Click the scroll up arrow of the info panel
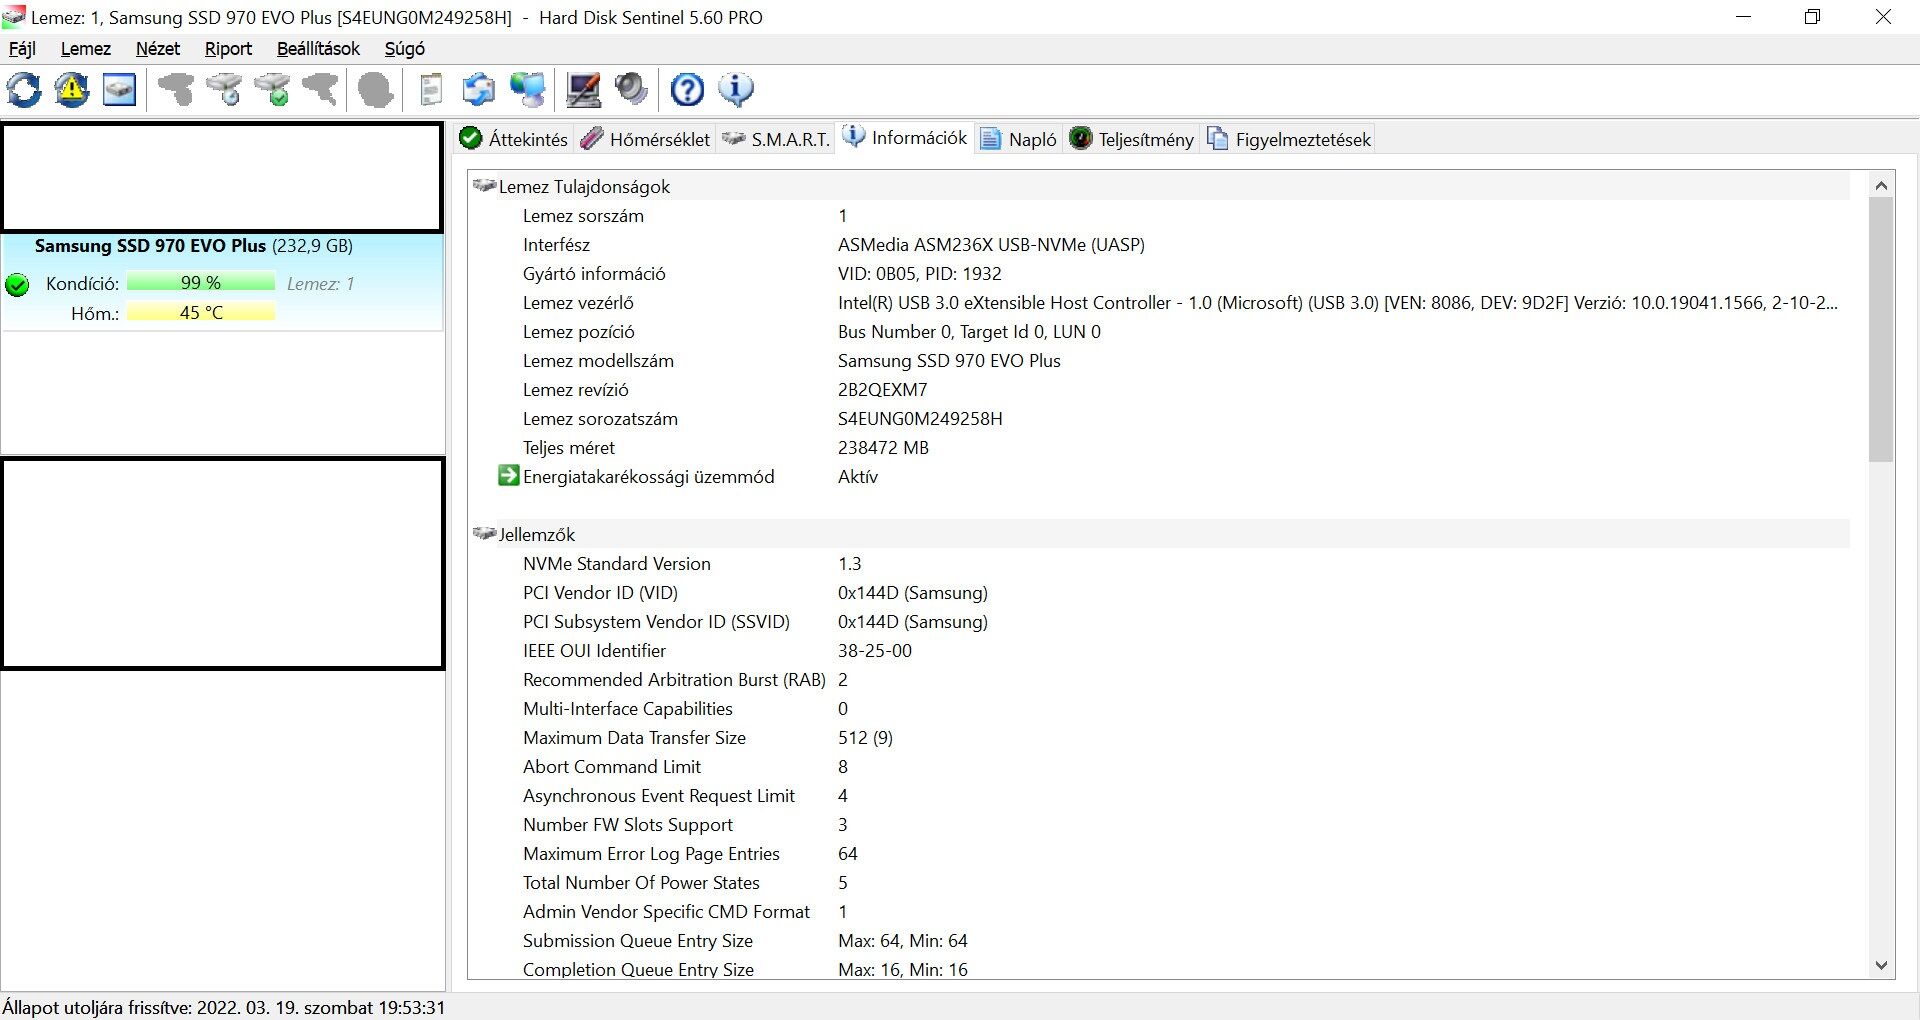1920x1020 pixels. [1881, 185]
